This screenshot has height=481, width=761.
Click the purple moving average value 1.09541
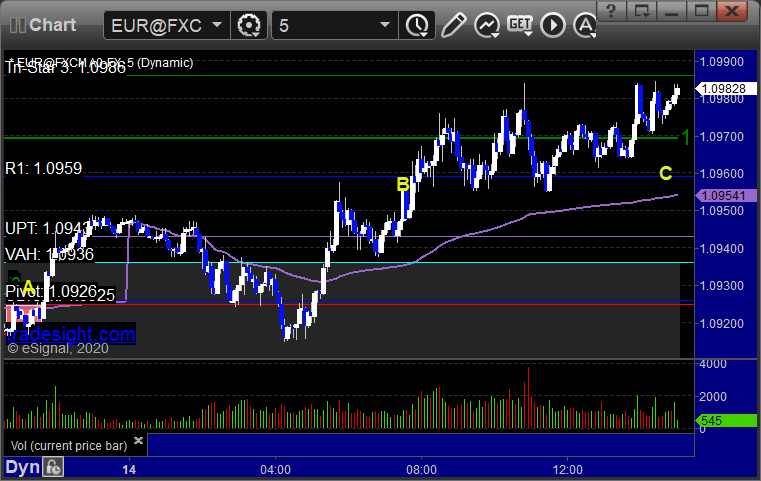725,196
